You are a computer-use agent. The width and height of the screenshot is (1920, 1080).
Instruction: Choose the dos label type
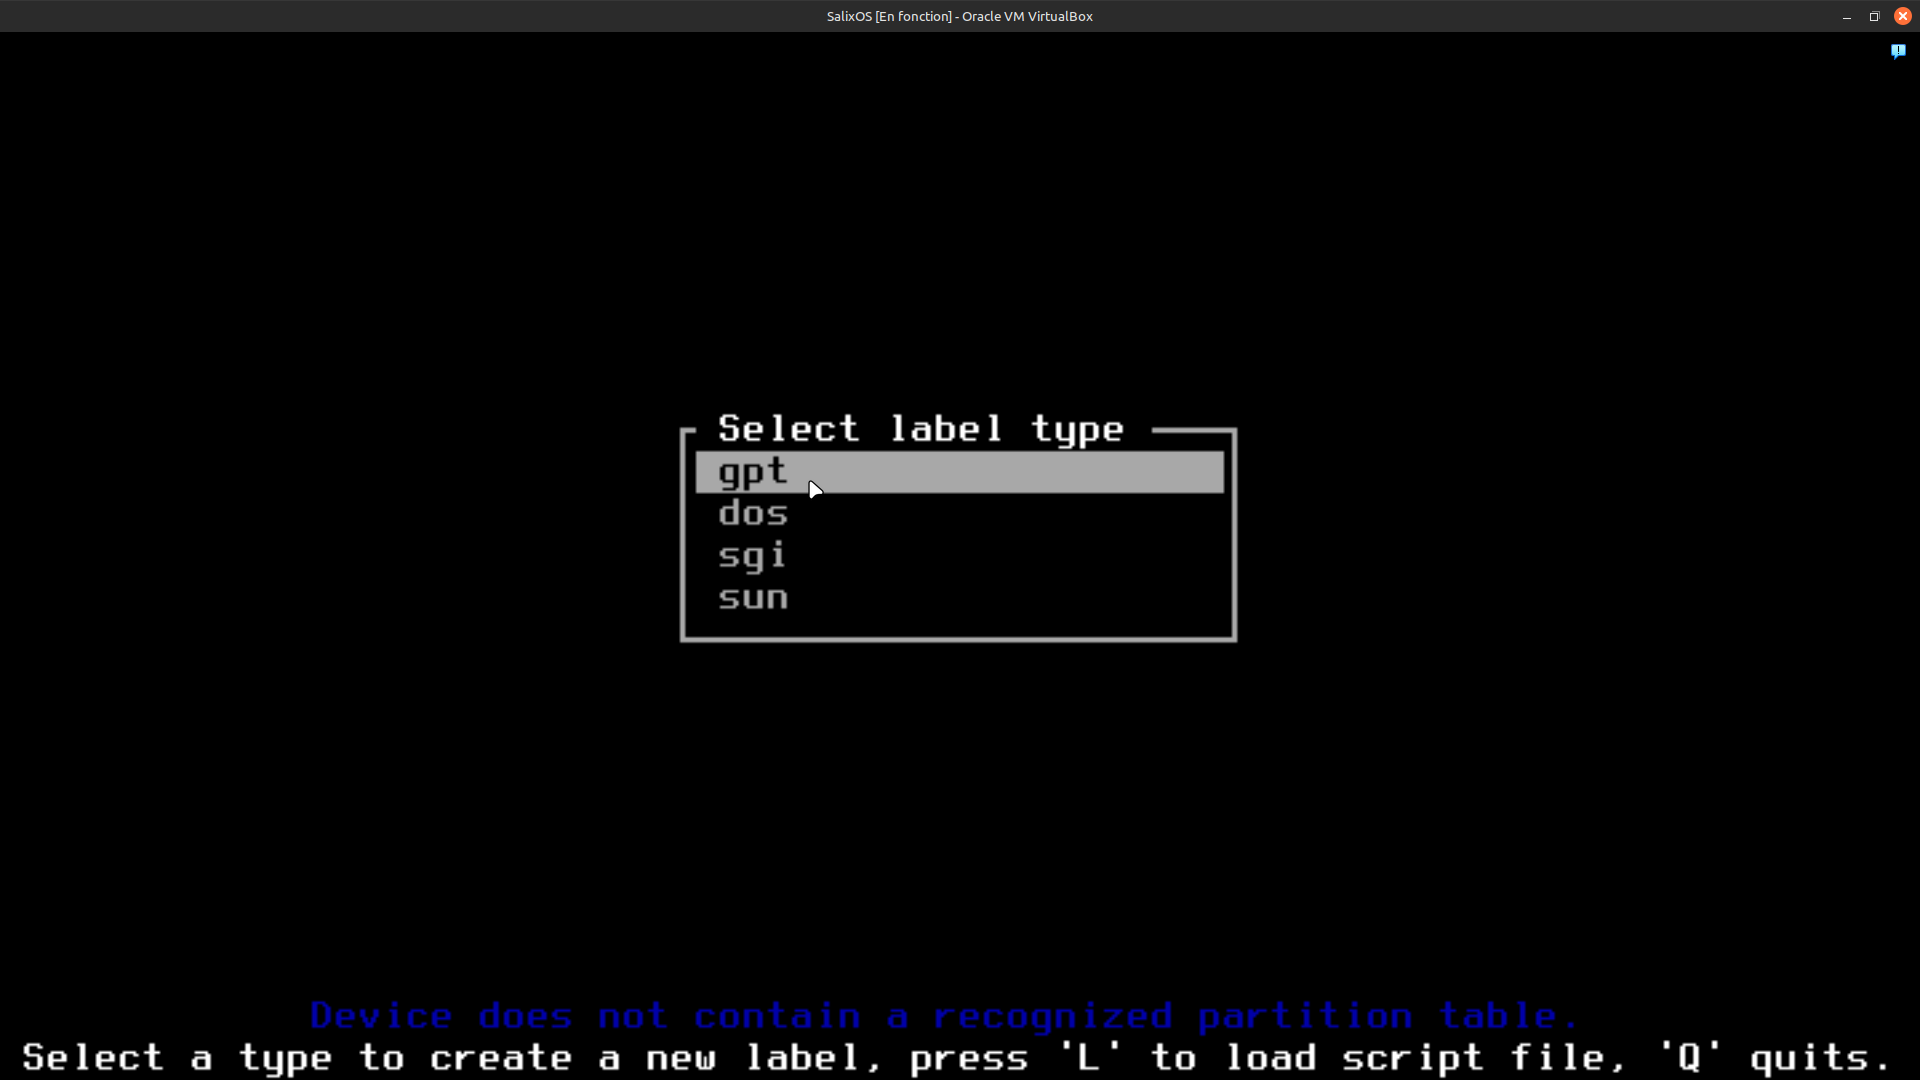[753, 514]
